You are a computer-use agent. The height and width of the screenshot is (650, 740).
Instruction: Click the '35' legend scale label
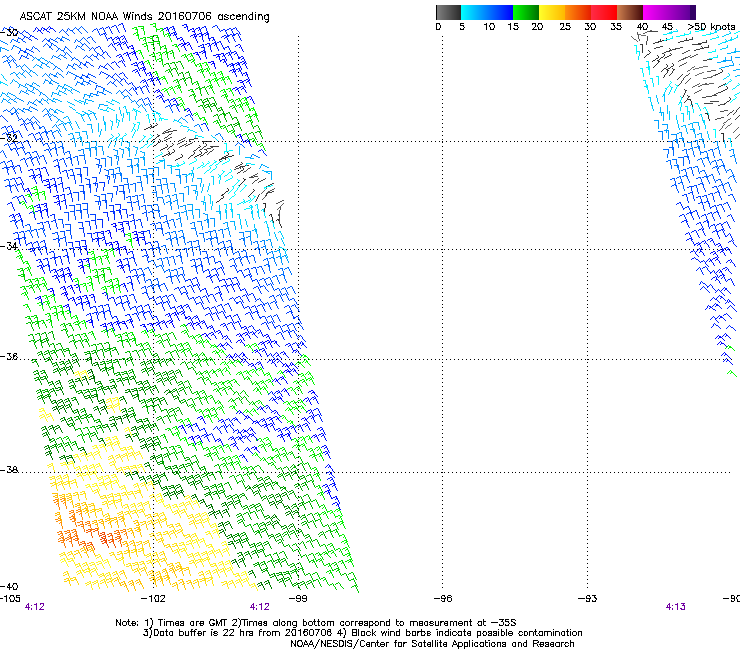click(616, 27)
